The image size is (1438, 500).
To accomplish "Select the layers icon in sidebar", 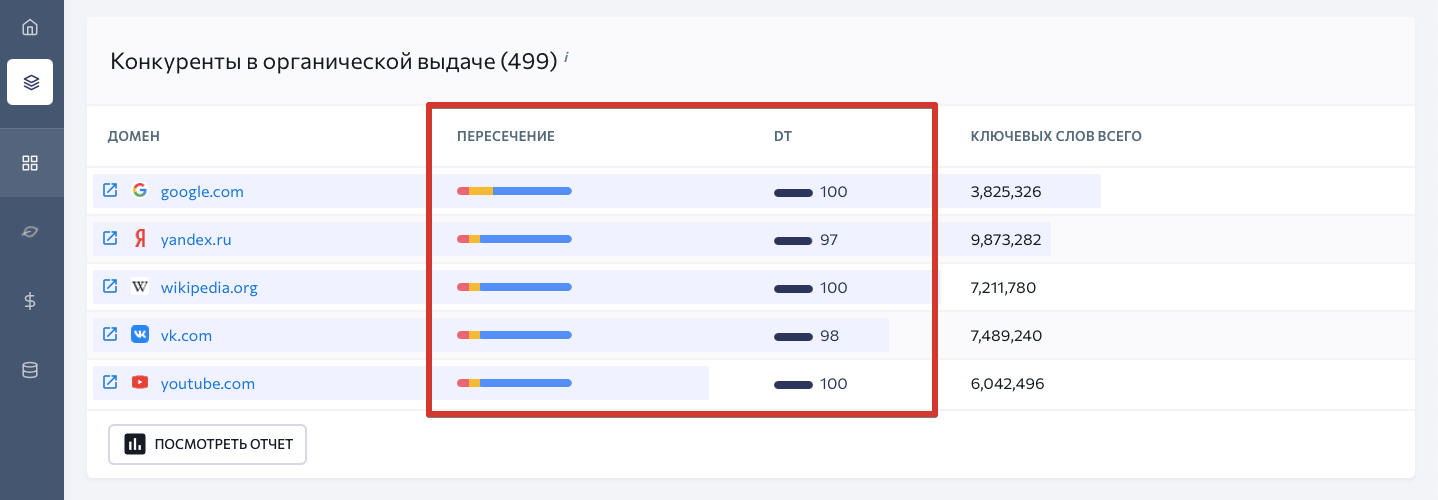I will click(x=30, y=82).
